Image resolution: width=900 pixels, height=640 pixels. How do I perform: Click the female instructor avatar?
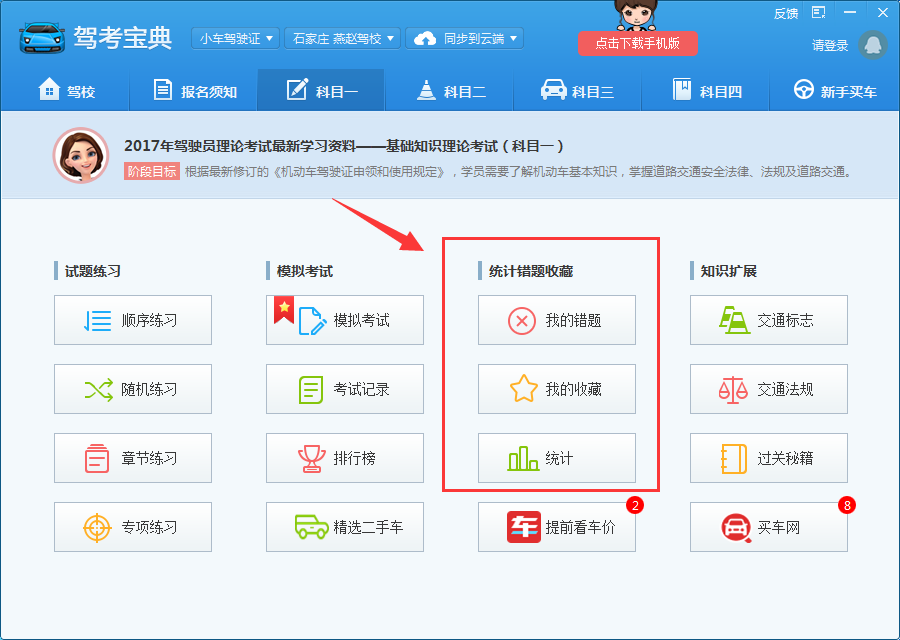coord(81,156)
